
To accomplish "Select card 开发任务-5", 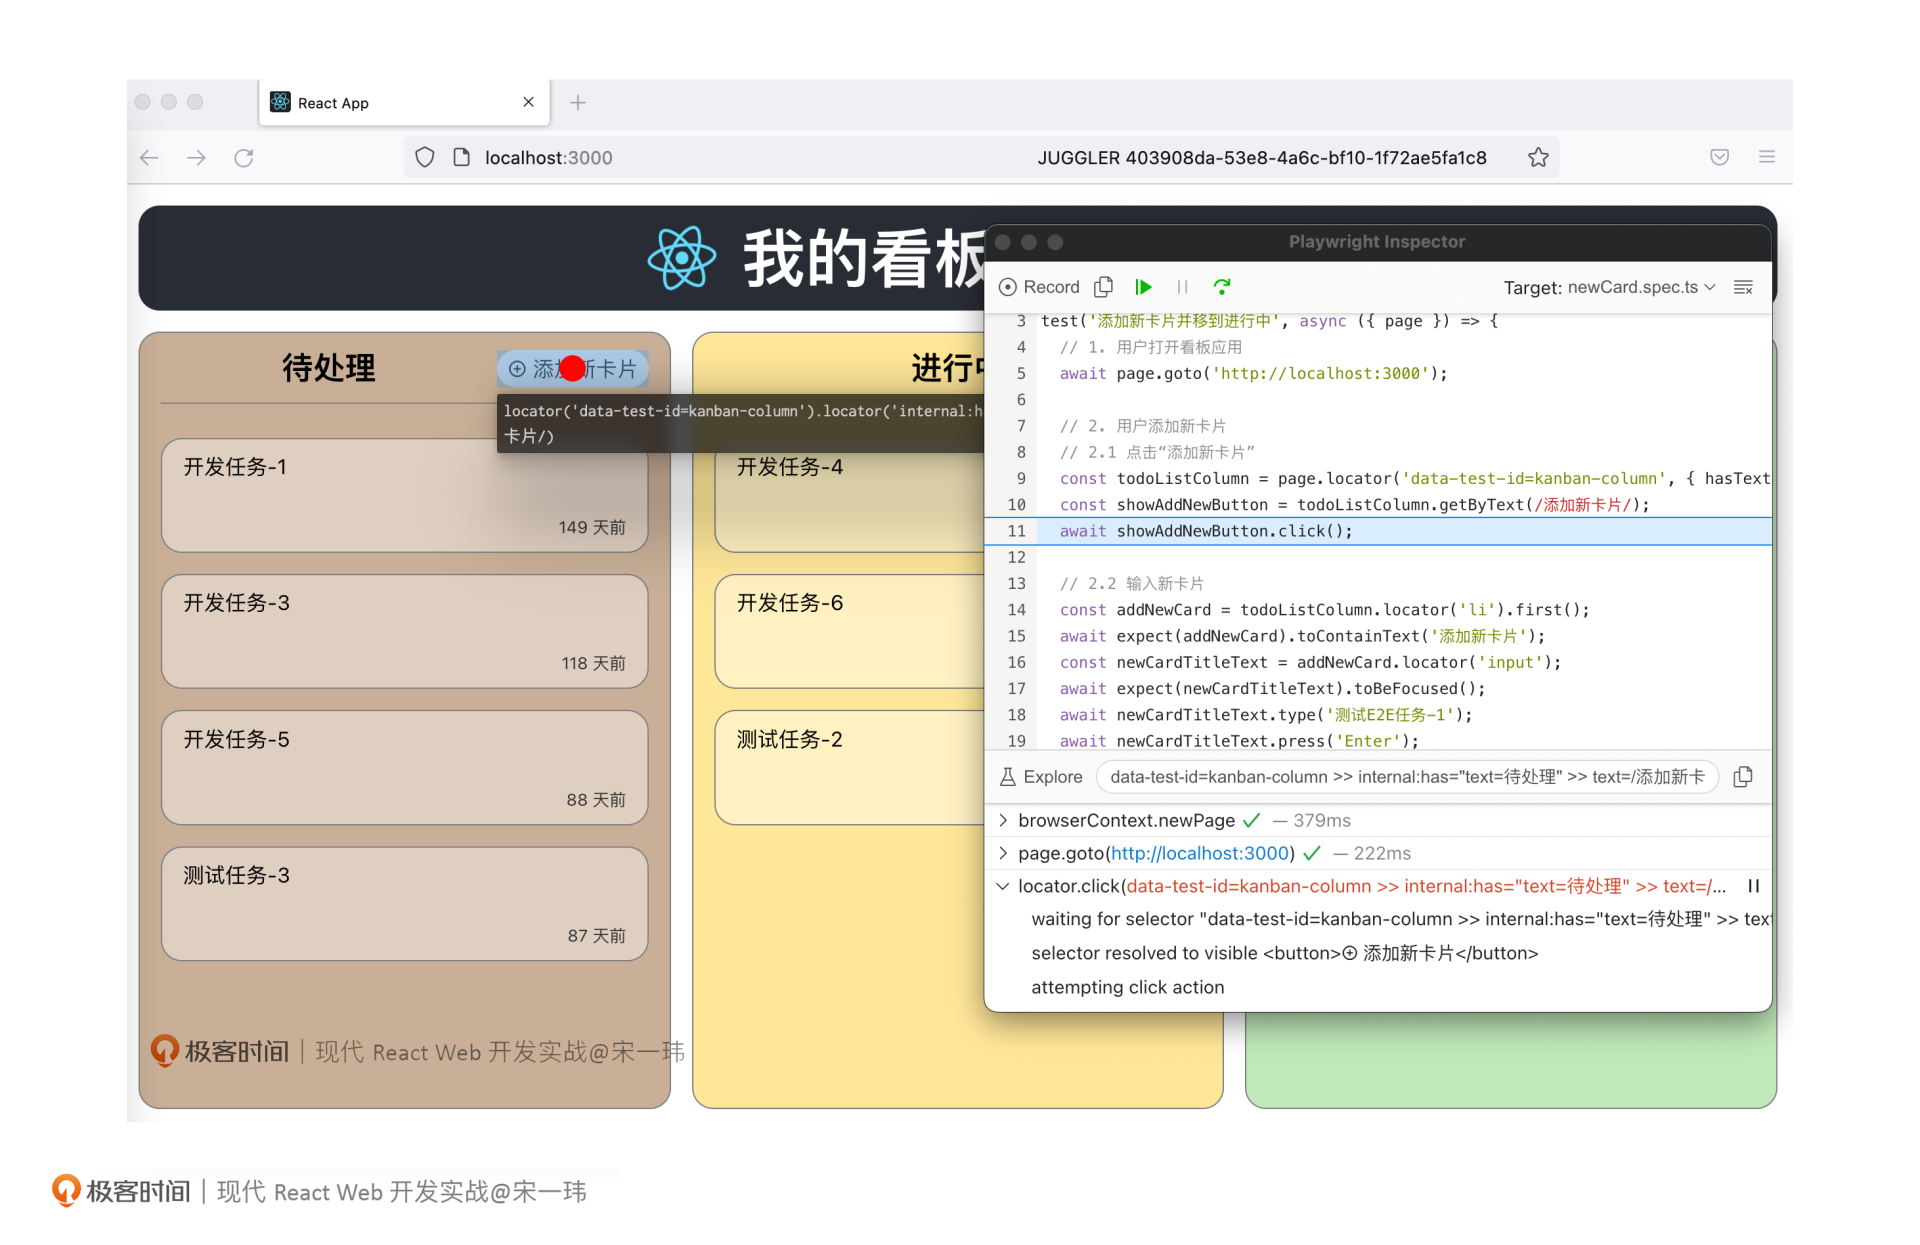I will [404, 767].
